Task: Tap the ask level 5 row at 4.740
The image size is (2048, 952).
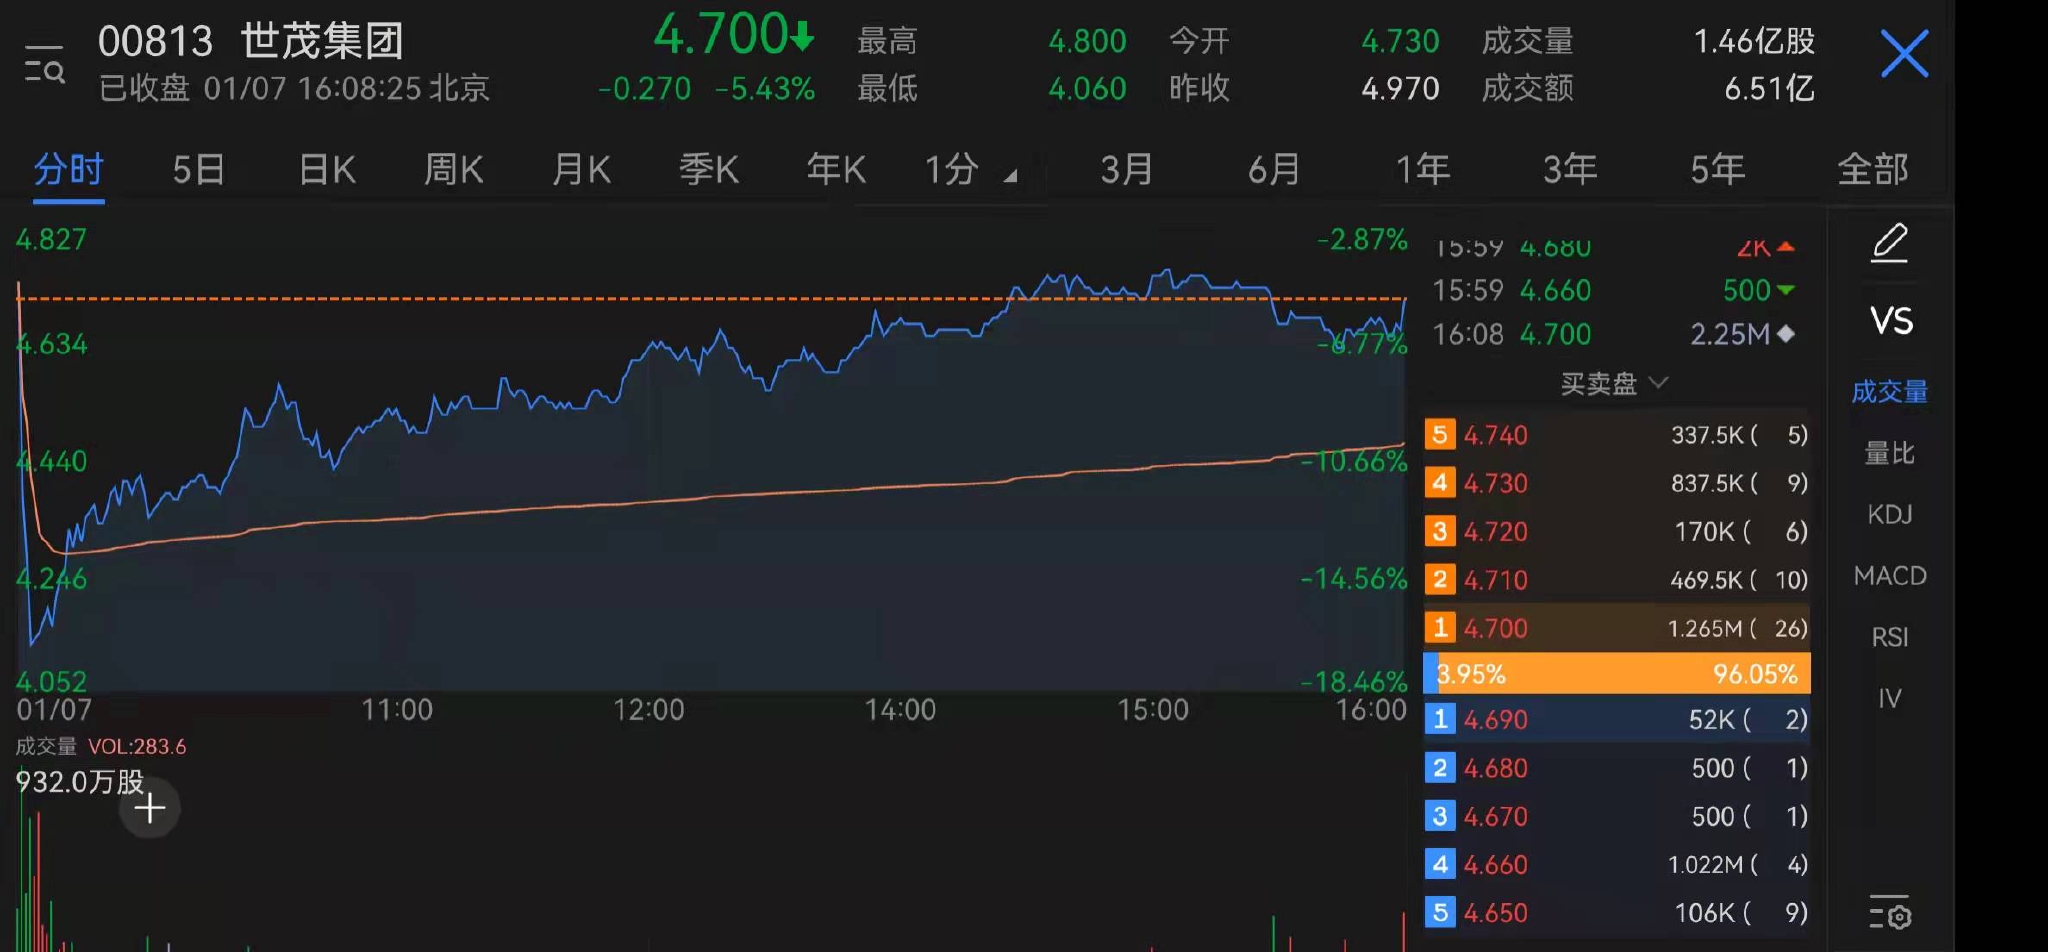Action: (x=1616, y=435)
